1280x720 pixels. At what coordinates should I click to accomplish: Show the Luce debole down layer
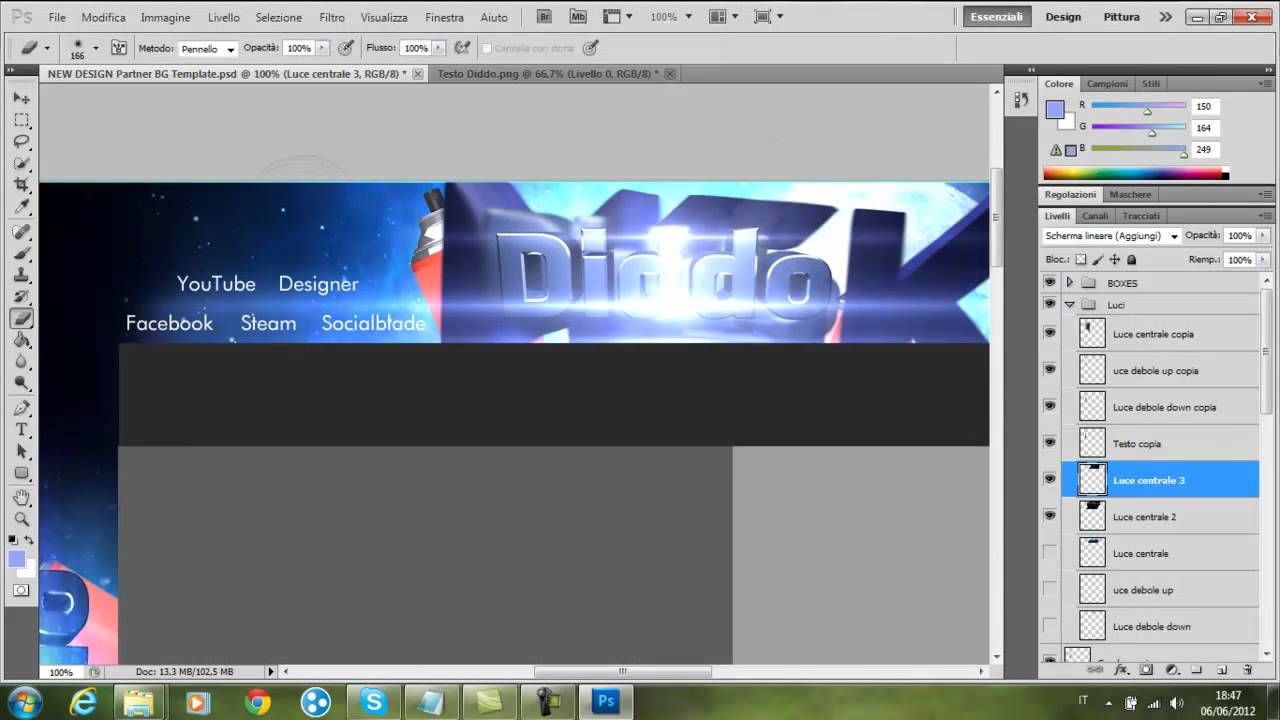(x=1049, y=625)
